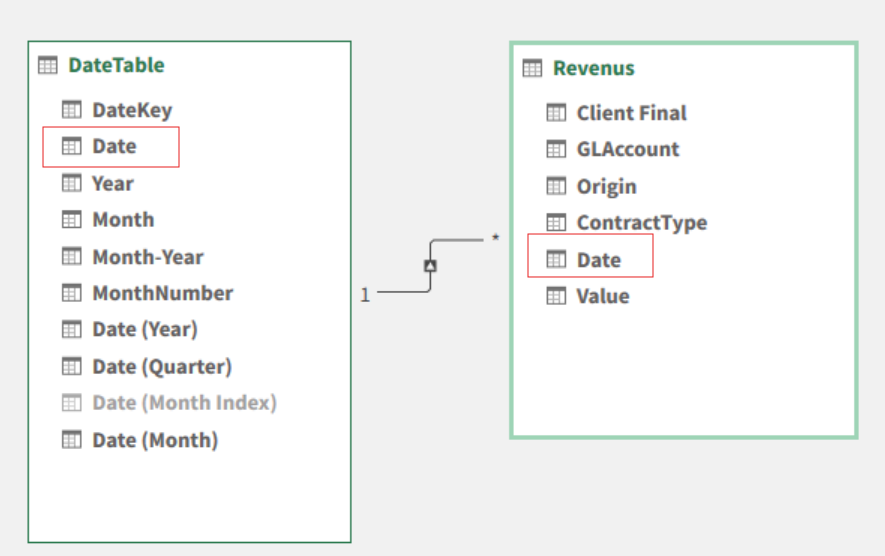
Task: Click the column icon beside Date (Month)
Action: point(72,440)
